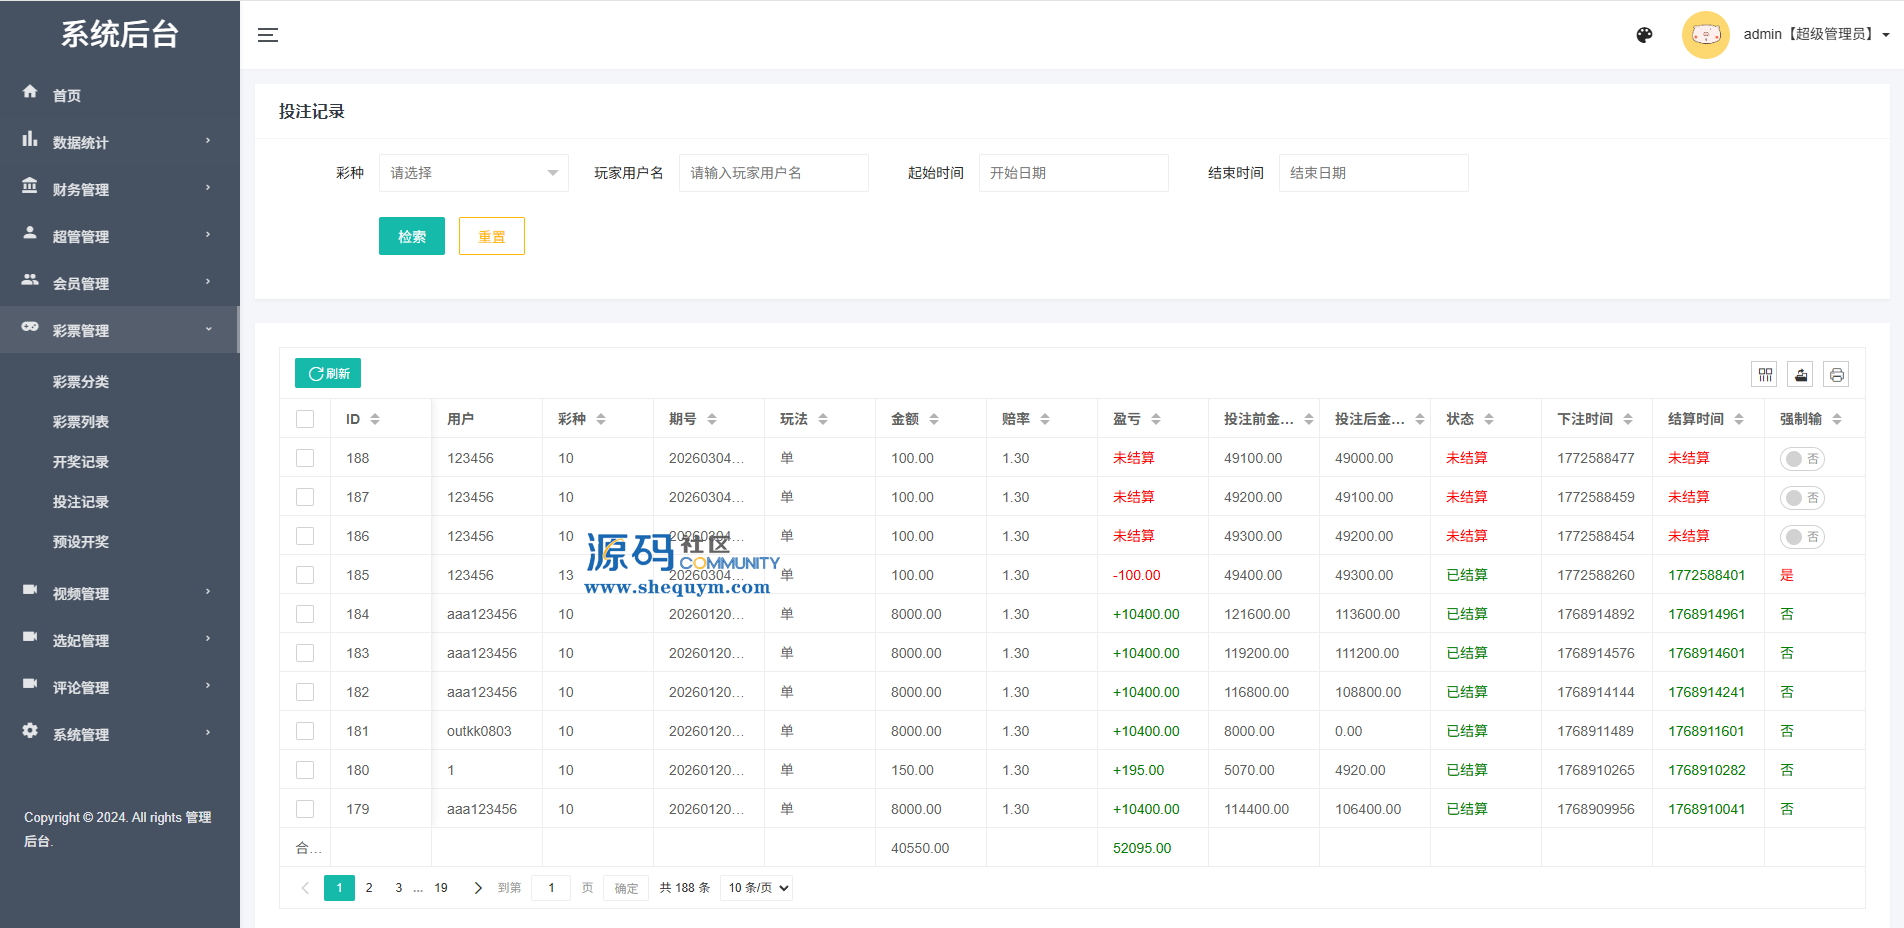Click the print table icon
Screen dimensions: 1904x928
[x=1836, y=374]
